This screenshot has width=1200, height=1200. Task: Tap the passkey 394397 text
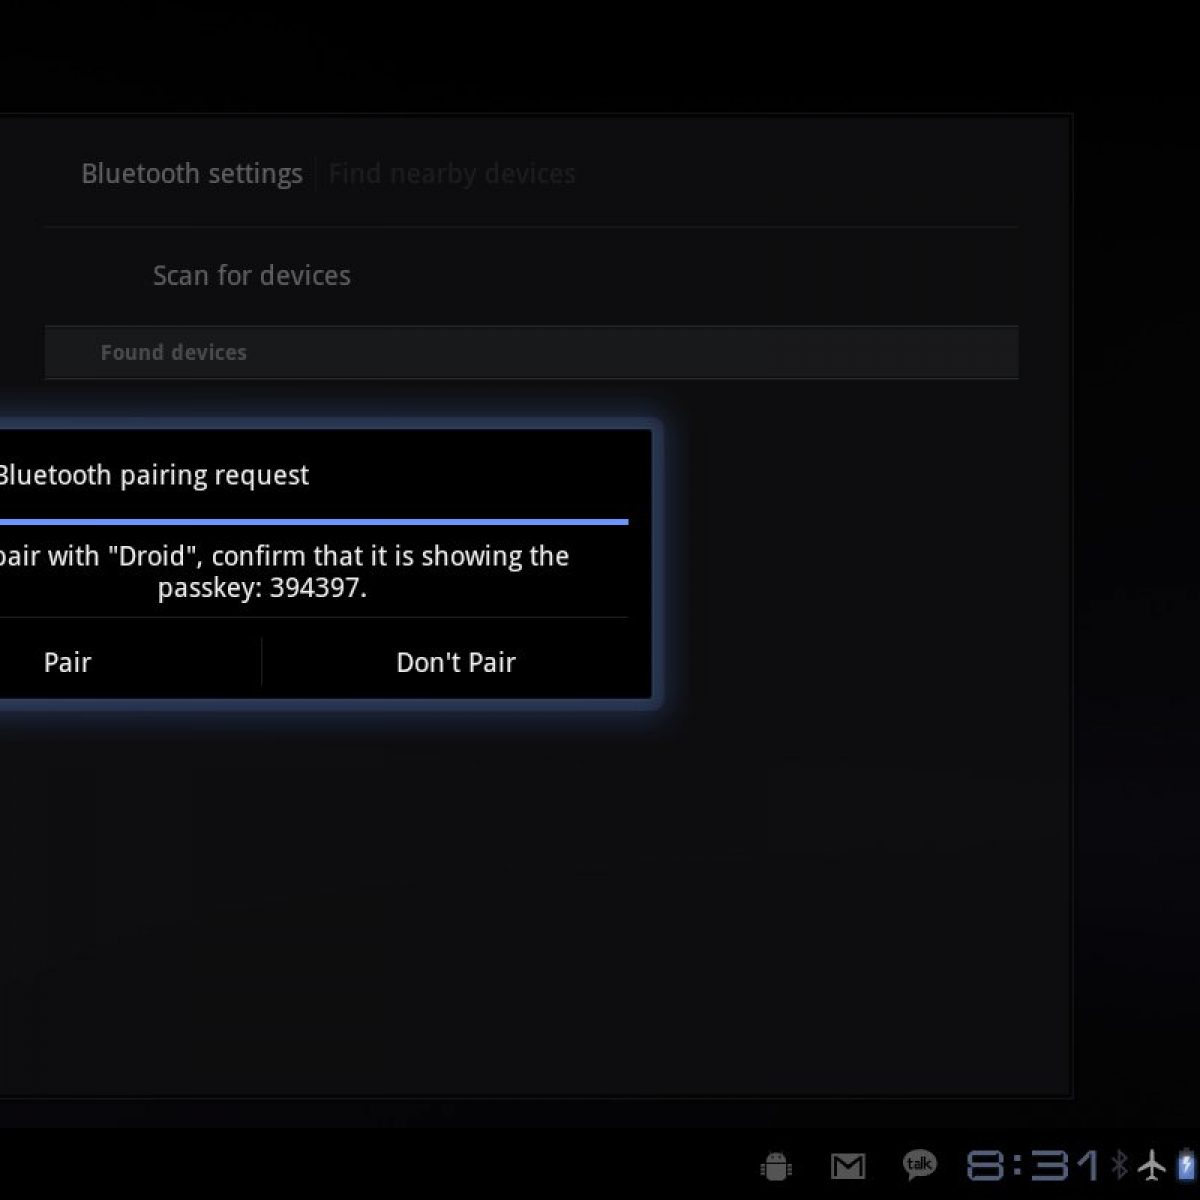[x=316, y=588]
